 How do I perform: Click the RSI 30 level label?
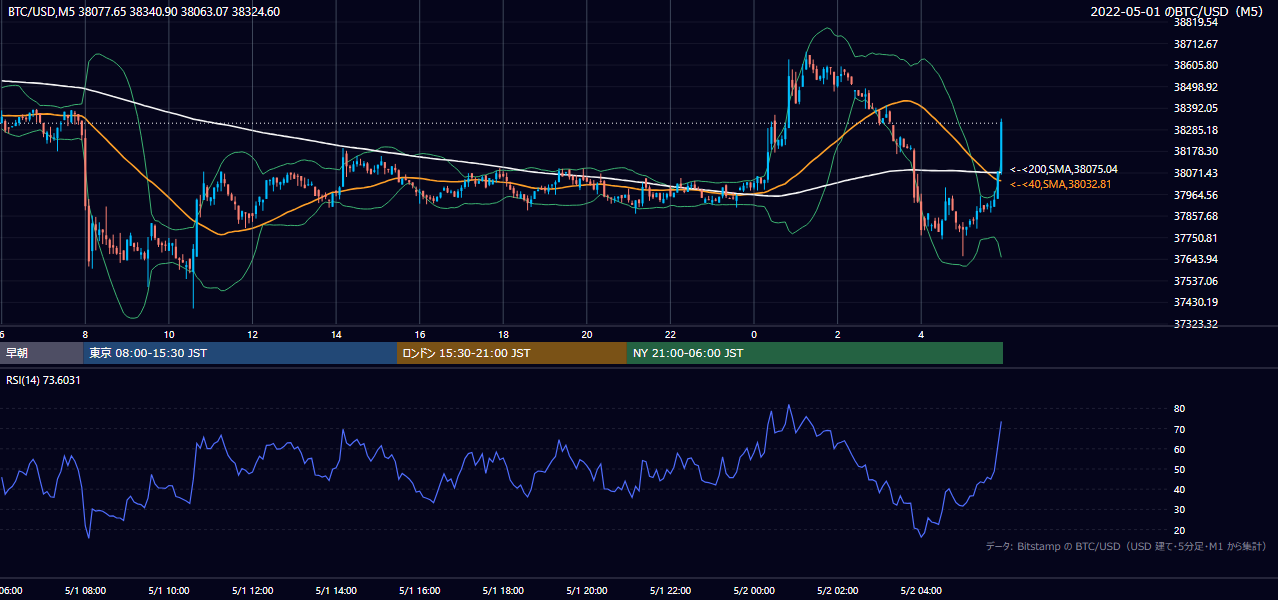tap(1180, 509)
